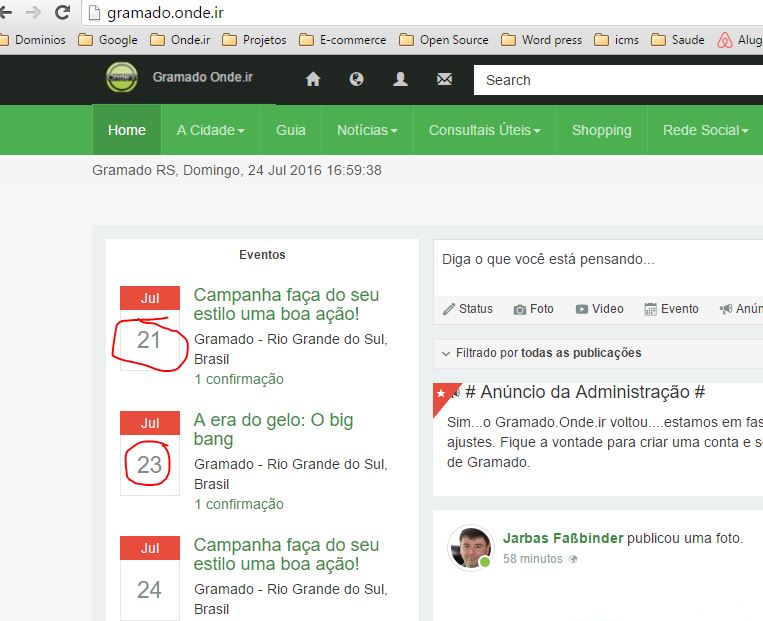Click Jarbas Faßbinder avatar photo
The width and height of the screenshot is (763, 621).
click(471, 548)
